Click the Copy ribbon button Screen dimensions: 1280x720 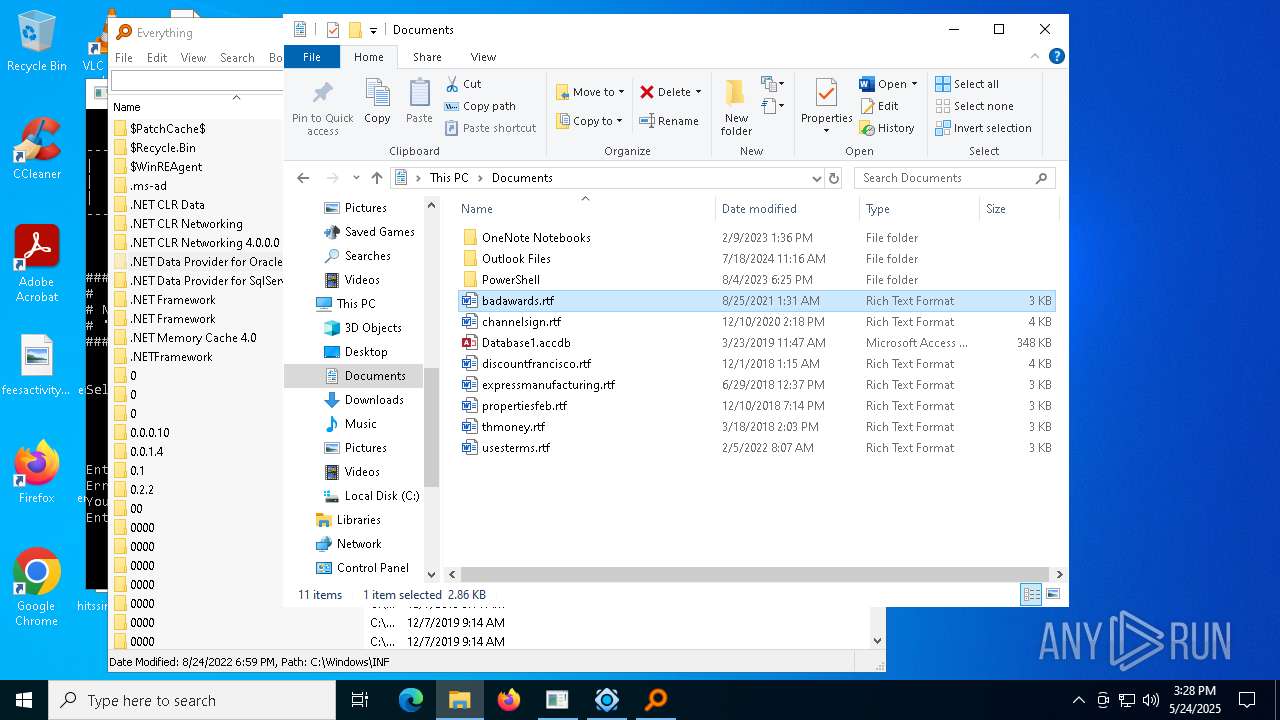(377, 102)
